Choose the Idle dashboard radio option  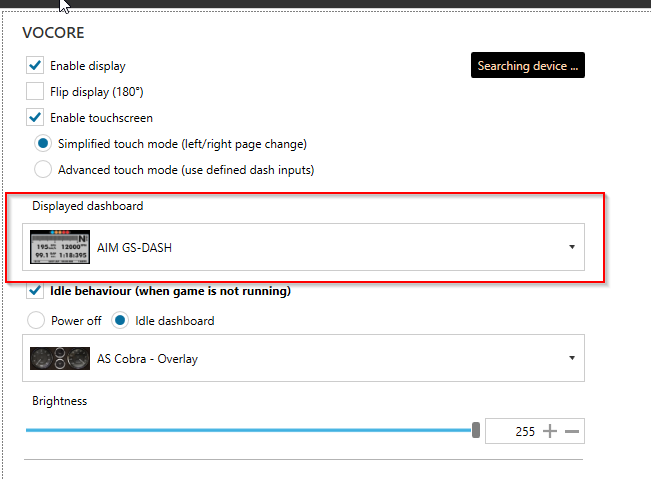[x=120, y=321]
